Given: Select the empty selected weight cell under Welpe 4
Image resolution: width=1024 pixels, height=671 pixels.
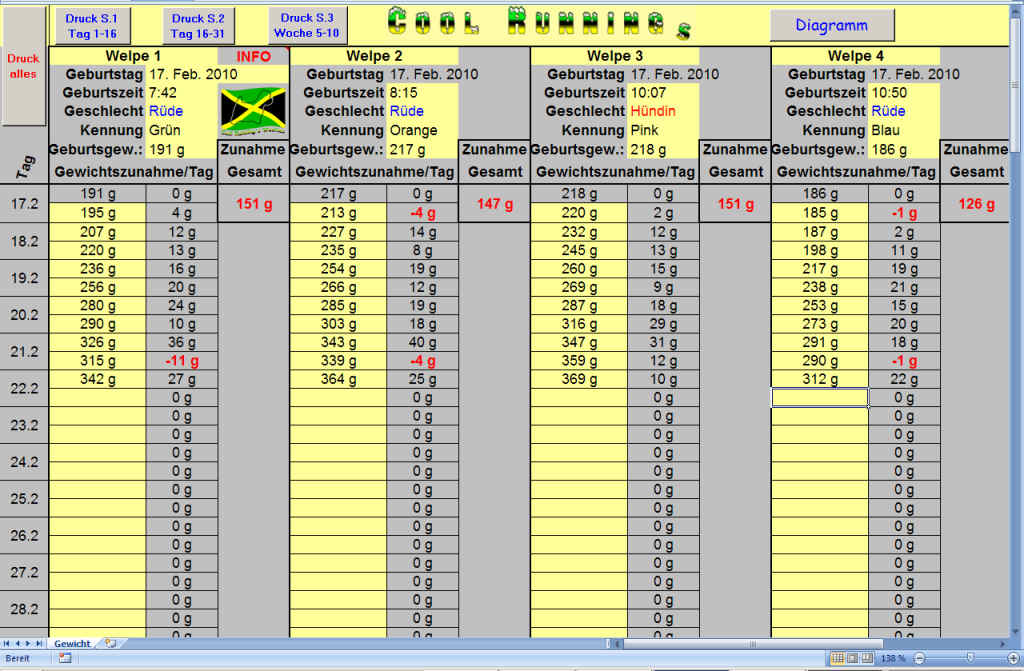Looking at the screenshot, I should click(819, 398).
